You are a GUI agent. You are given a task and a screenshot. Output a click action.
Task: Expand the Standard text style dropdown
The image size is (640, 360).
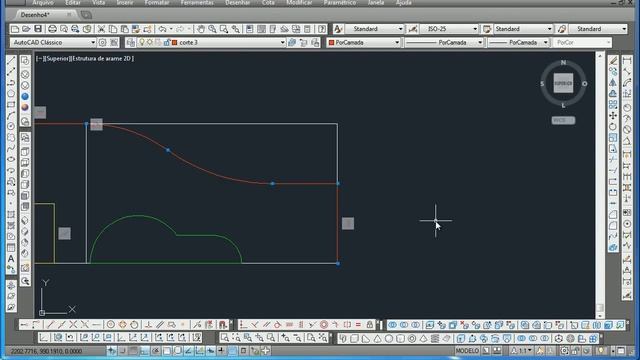[x=400, y=29]
